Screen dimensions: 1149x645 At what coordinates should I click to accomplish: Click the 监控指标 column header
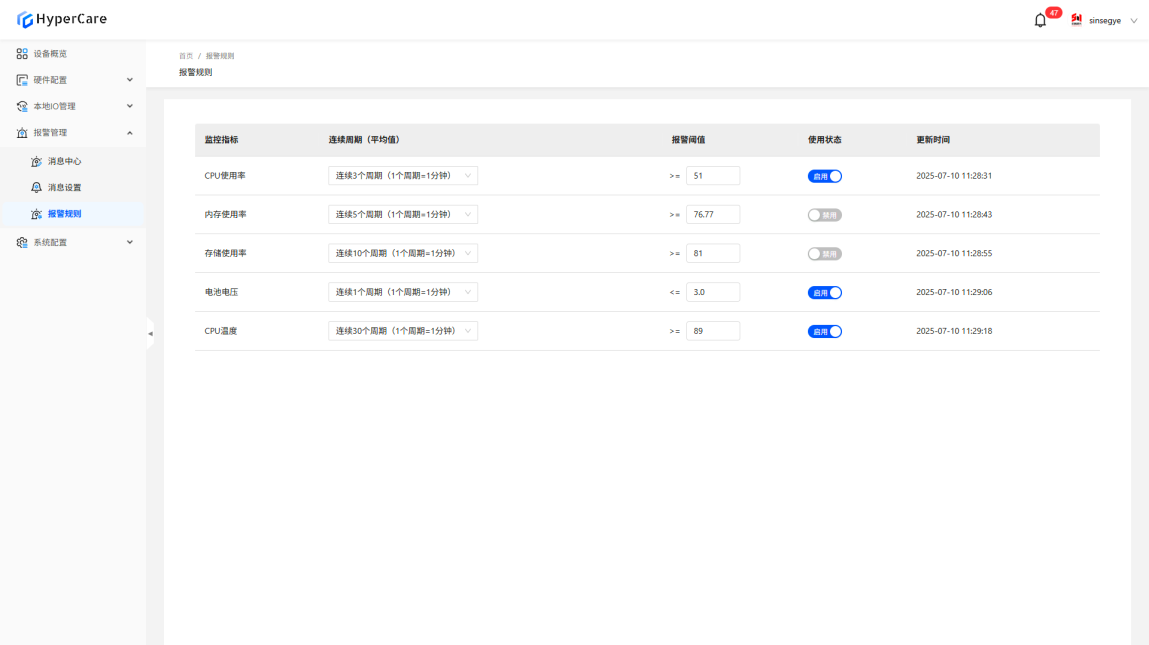[x=221, y=140]
